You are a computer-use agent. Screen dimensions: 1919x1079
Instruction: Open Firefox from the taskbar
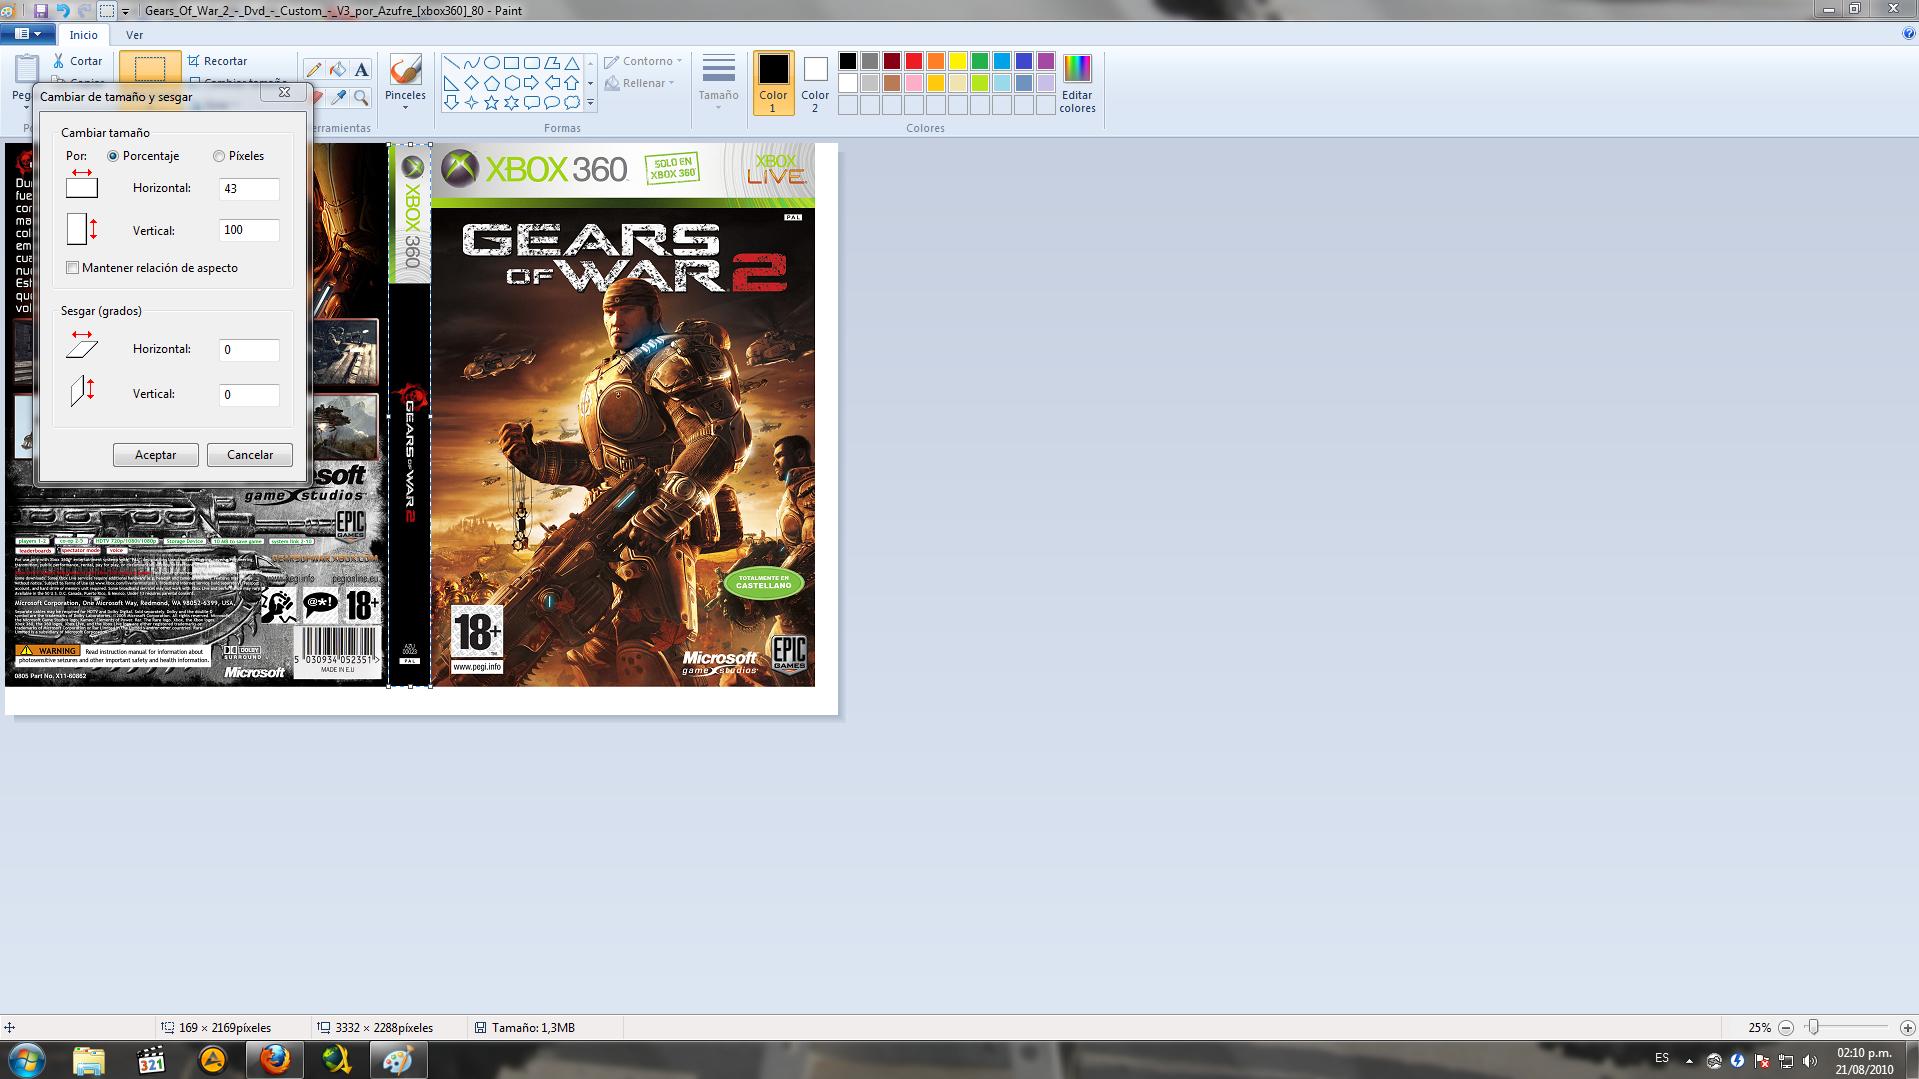click(x=274, y=1060)
